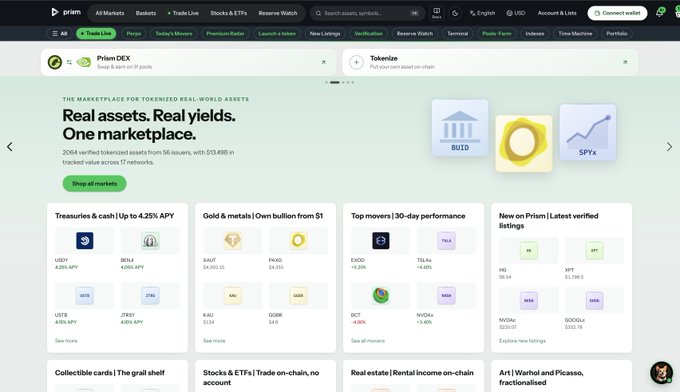Select the New Listings pill

click(325, 33)
